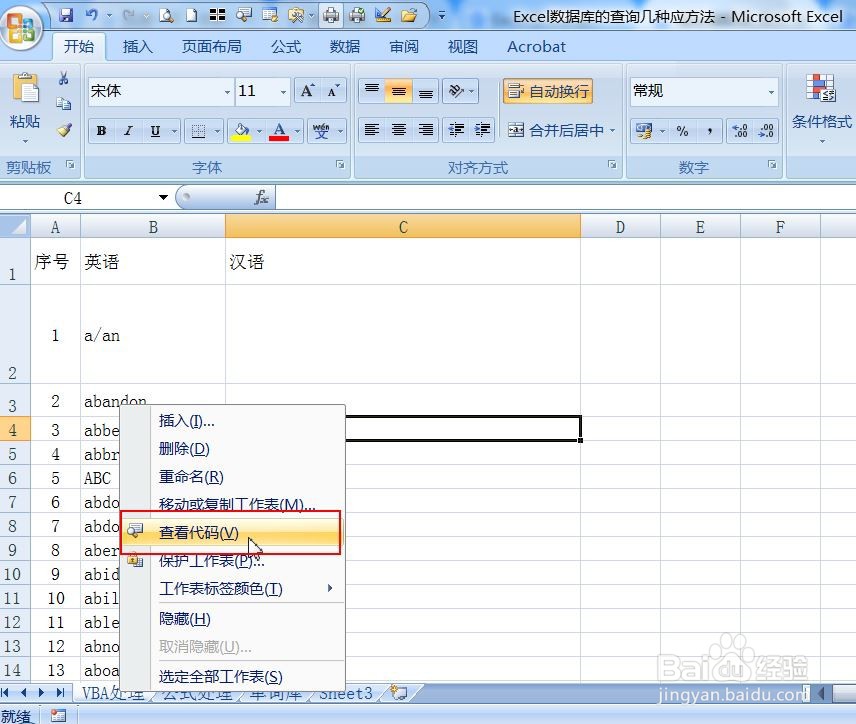856x724 pixels.
Task: Expand the 工作表标签颜色 submenu
Action: 220,589
